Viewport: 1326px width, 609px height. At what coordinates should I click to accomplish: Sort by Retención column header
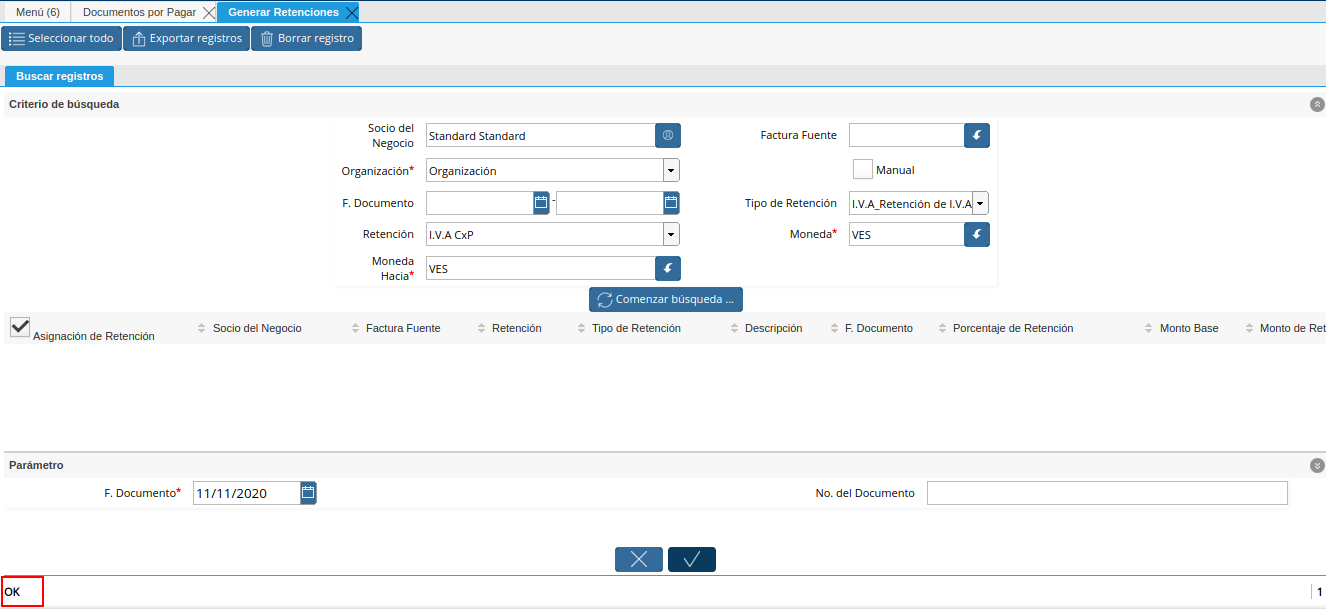point(517,328)
